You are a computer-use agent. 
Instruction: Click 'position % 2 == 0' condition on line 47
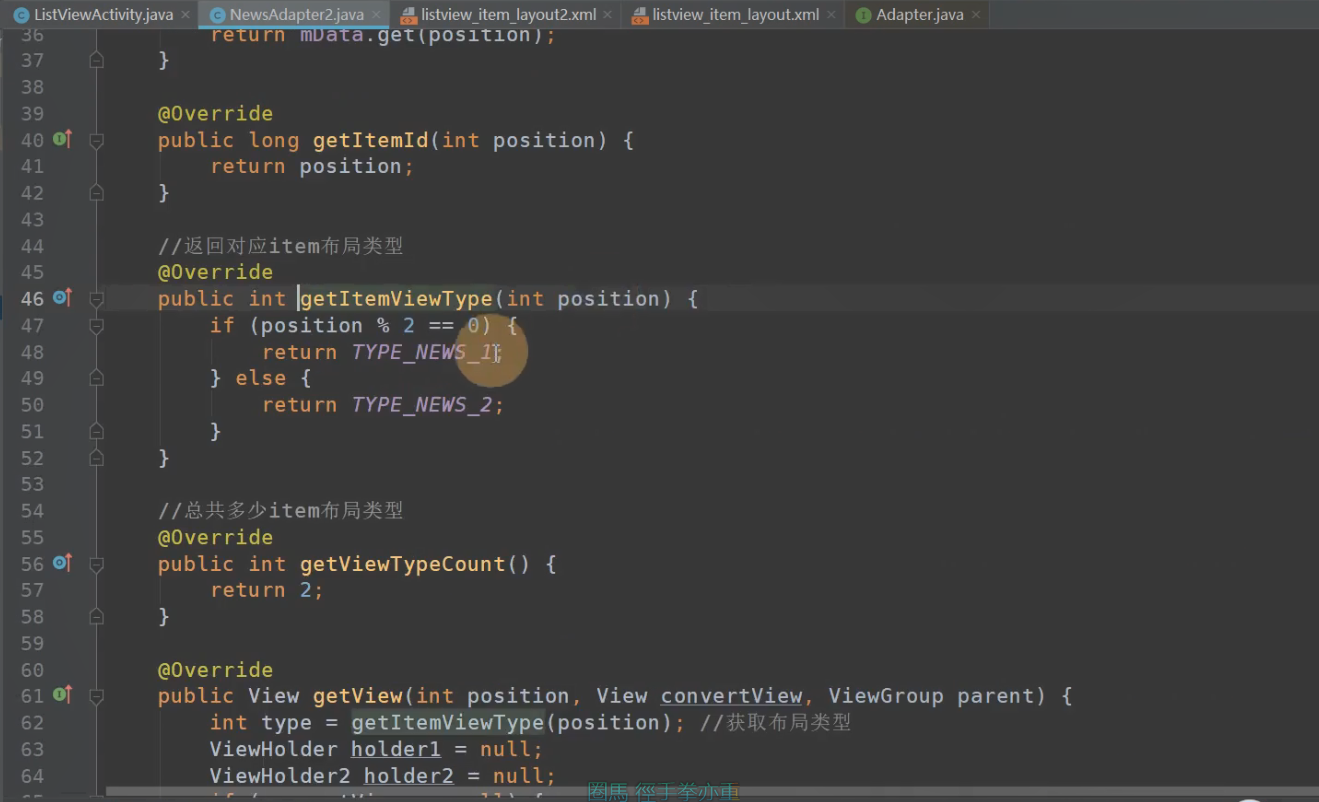370,325
